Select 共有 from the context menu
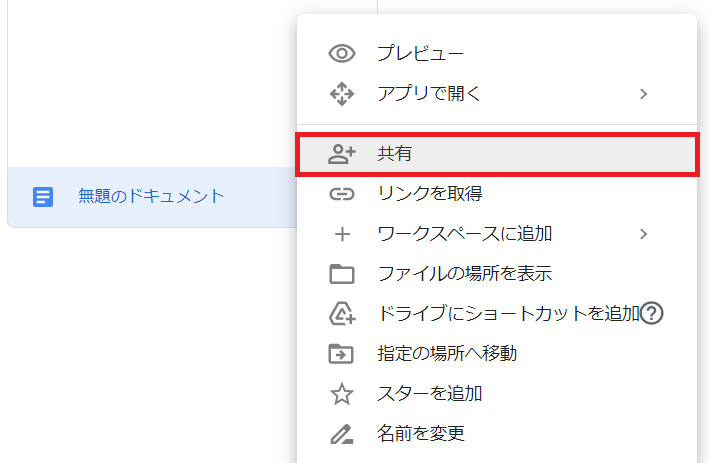This screenshot has width=710, height=463. pyautogui.click(x=395, y=154)
